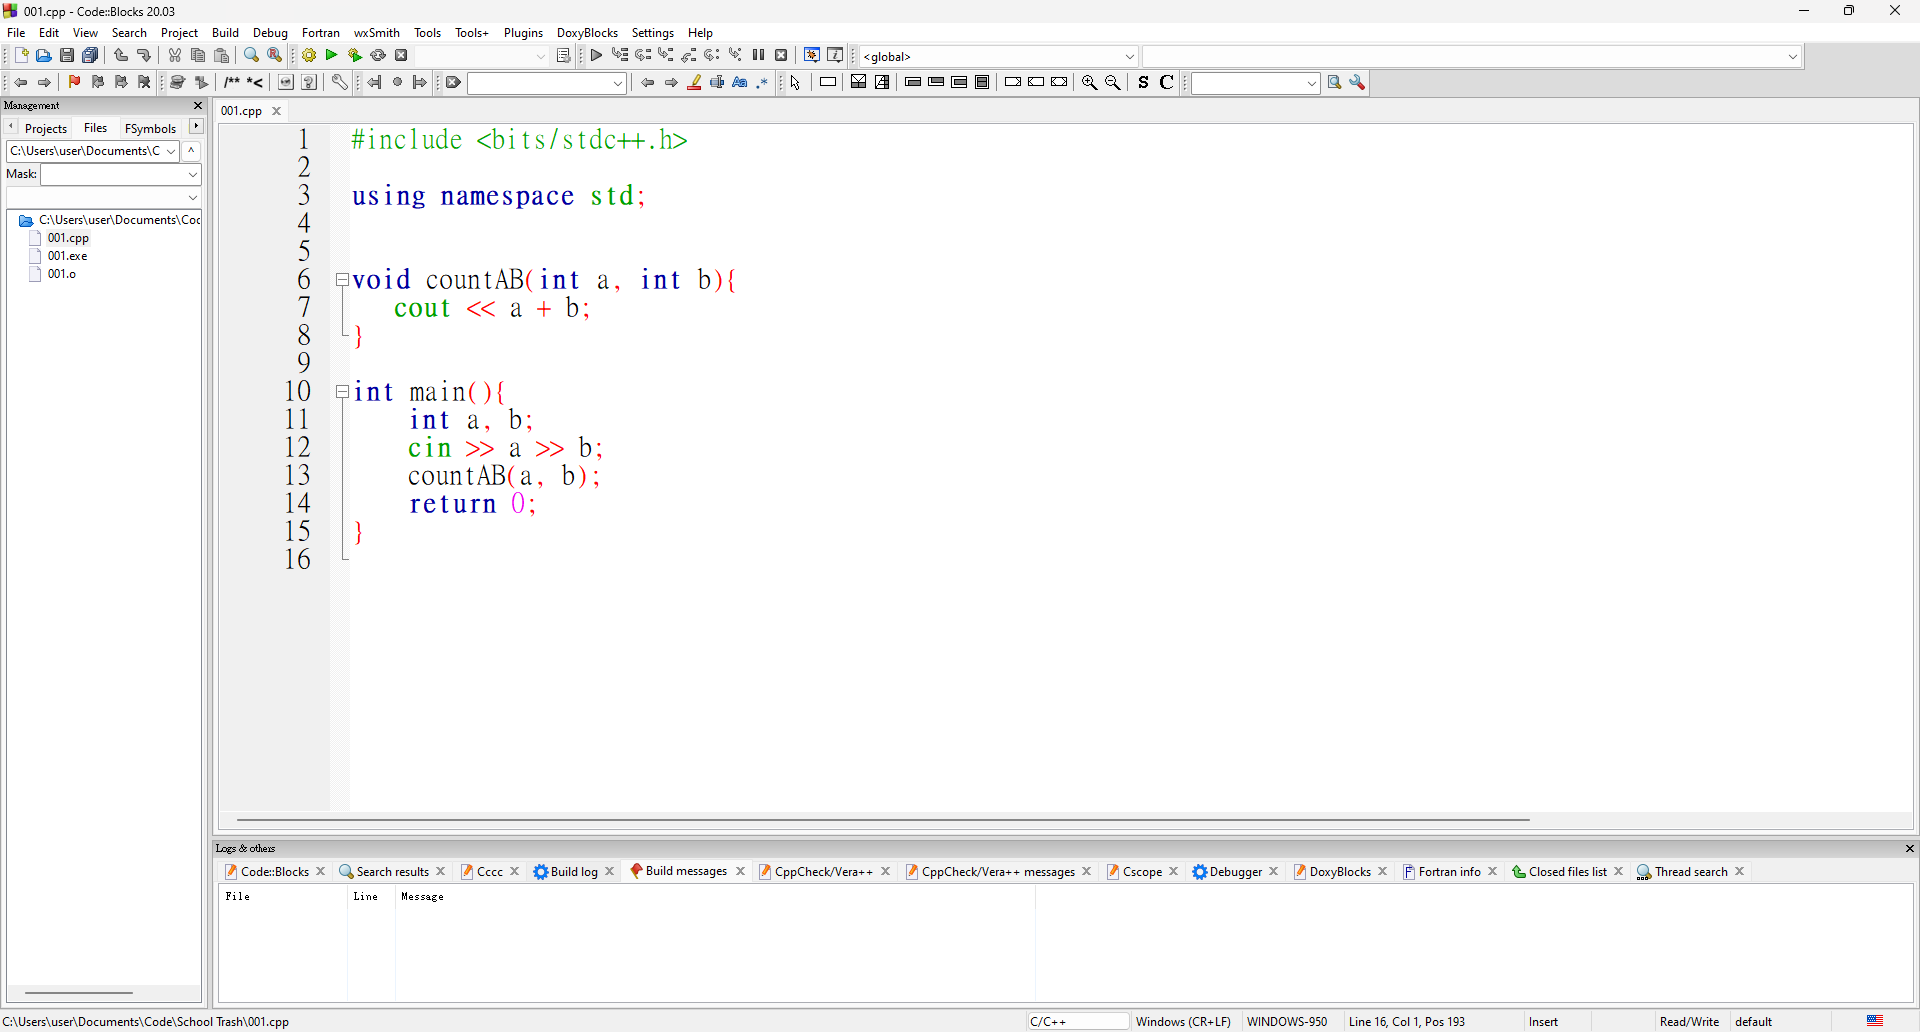Close the 001.cpp editor tab
Viewport: 1920px width, 1032px height.
277,111
